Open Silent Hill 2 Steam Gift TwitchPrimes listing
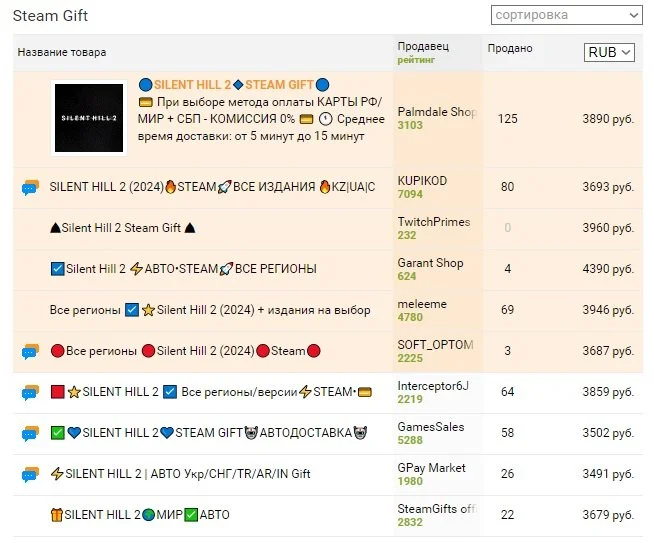The height and width of the screenshot is (543, 654). pyautogui.click(x=123, y=228)
